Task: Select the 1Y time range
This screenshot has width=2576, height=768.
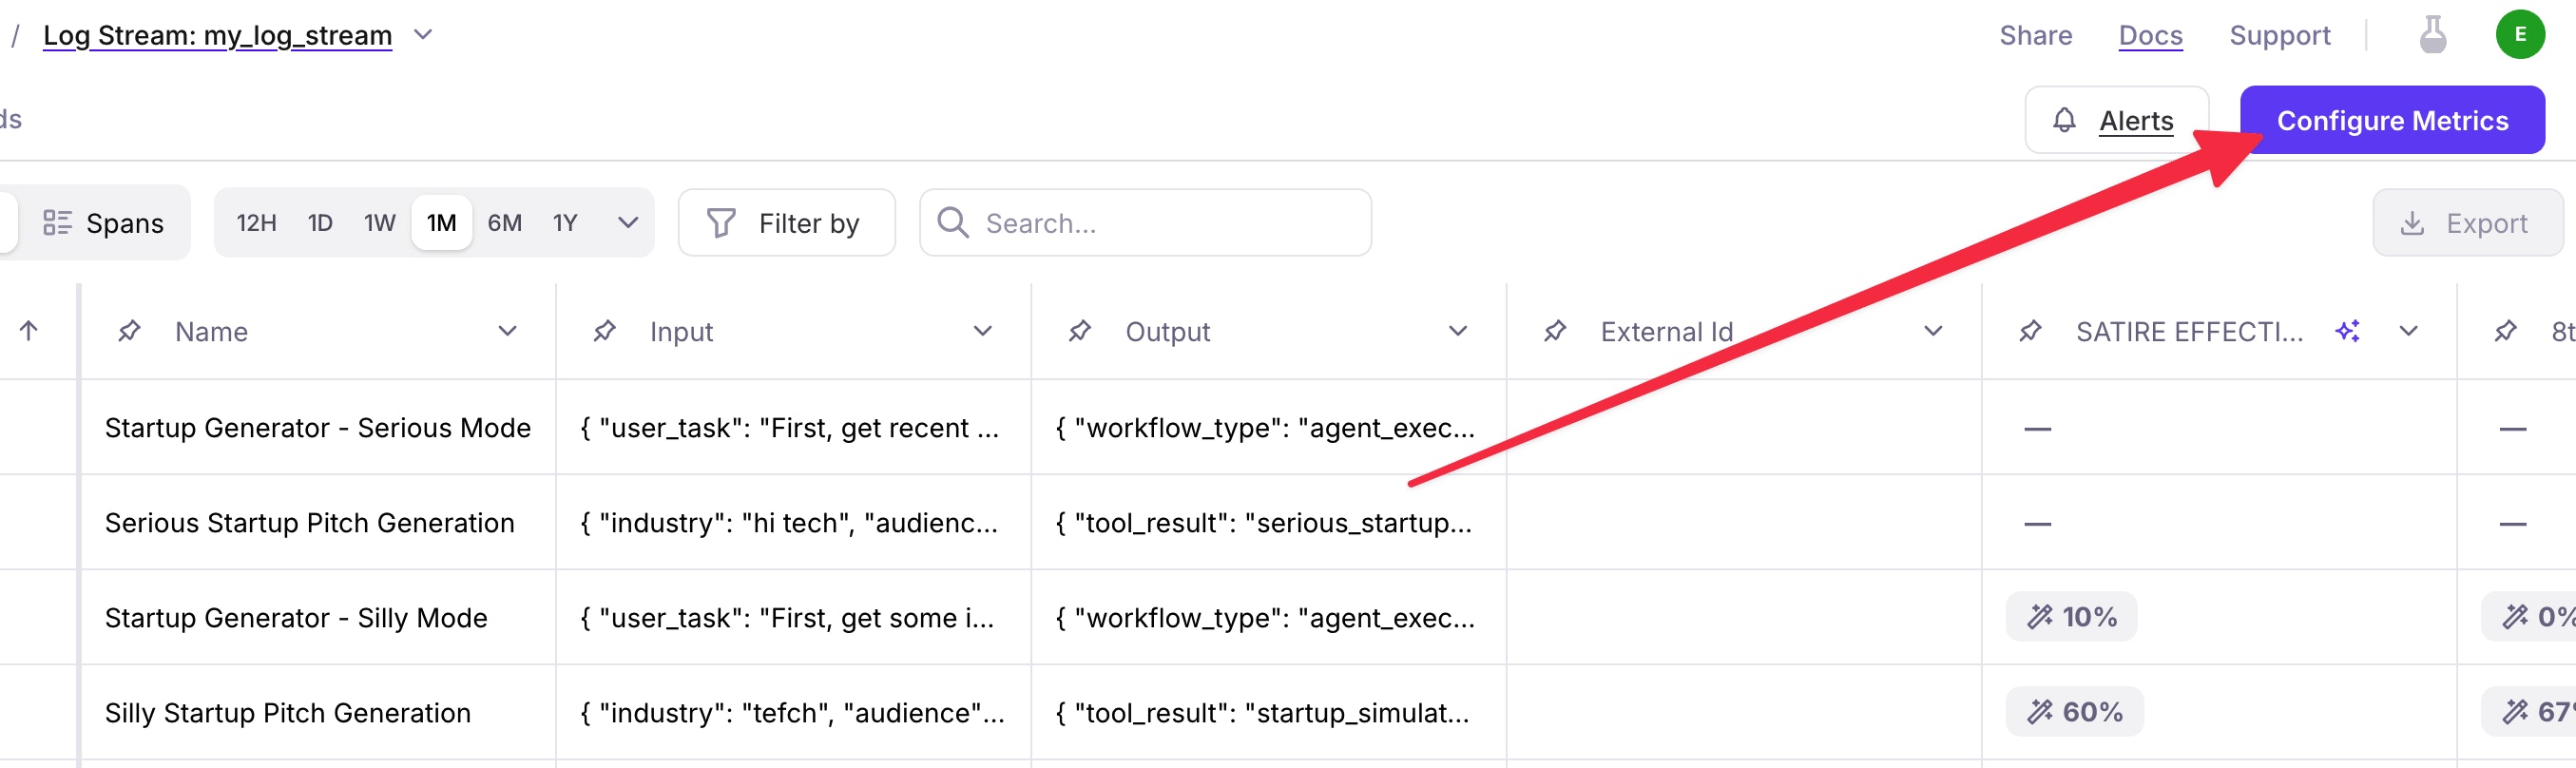Action: pos(565,223)
